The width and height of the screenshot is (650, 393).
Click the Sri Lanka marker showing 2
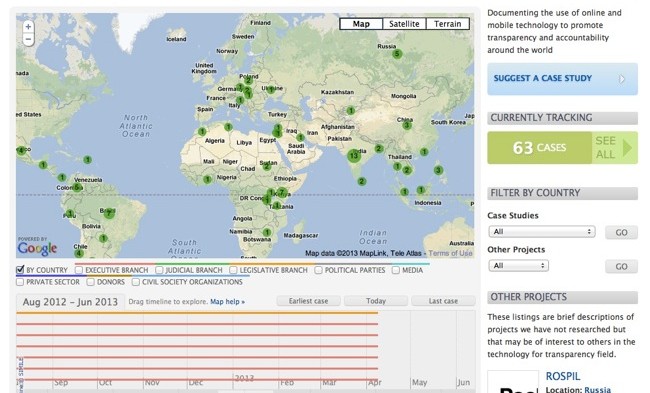pyautogui.click(x=362, y=181)
